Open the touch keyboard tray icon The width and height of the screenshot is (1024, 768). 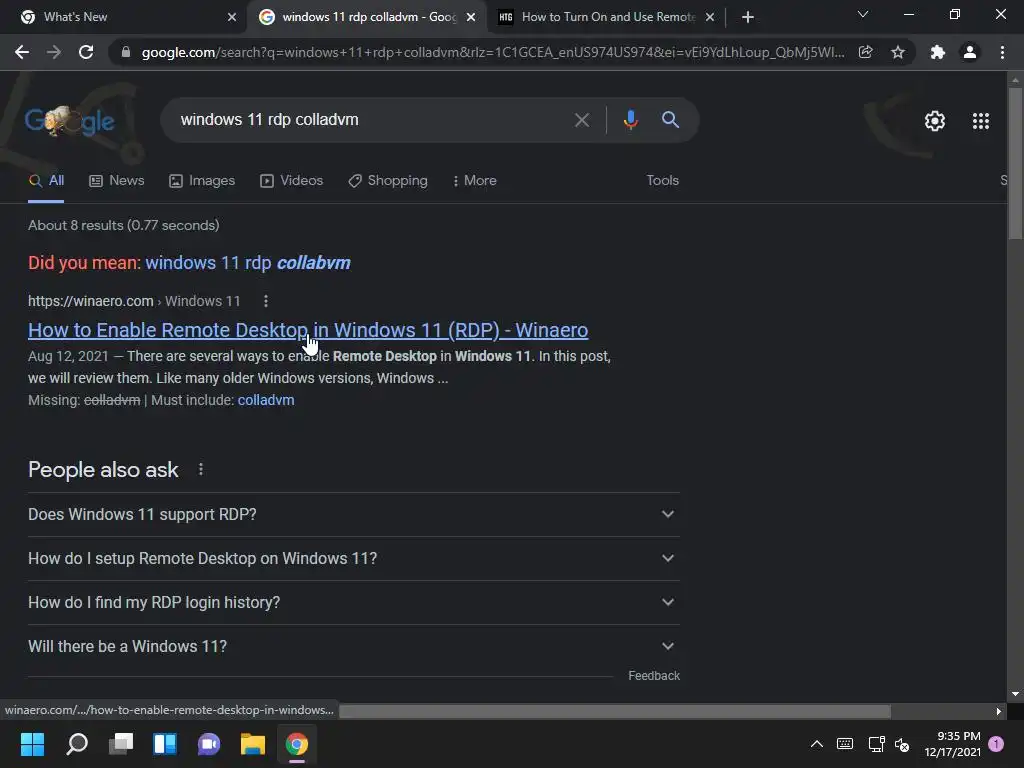844,744
